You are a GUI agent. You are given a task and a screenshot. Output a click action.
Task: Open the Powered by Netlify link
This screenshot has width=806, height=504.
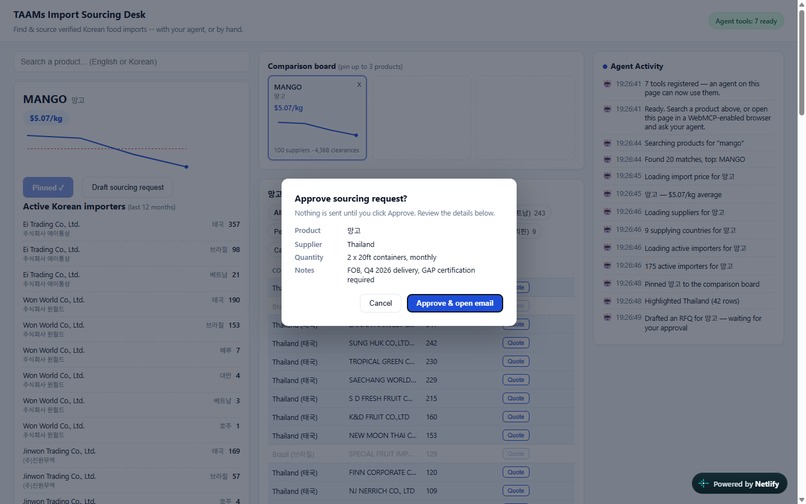tap(739, 484)
